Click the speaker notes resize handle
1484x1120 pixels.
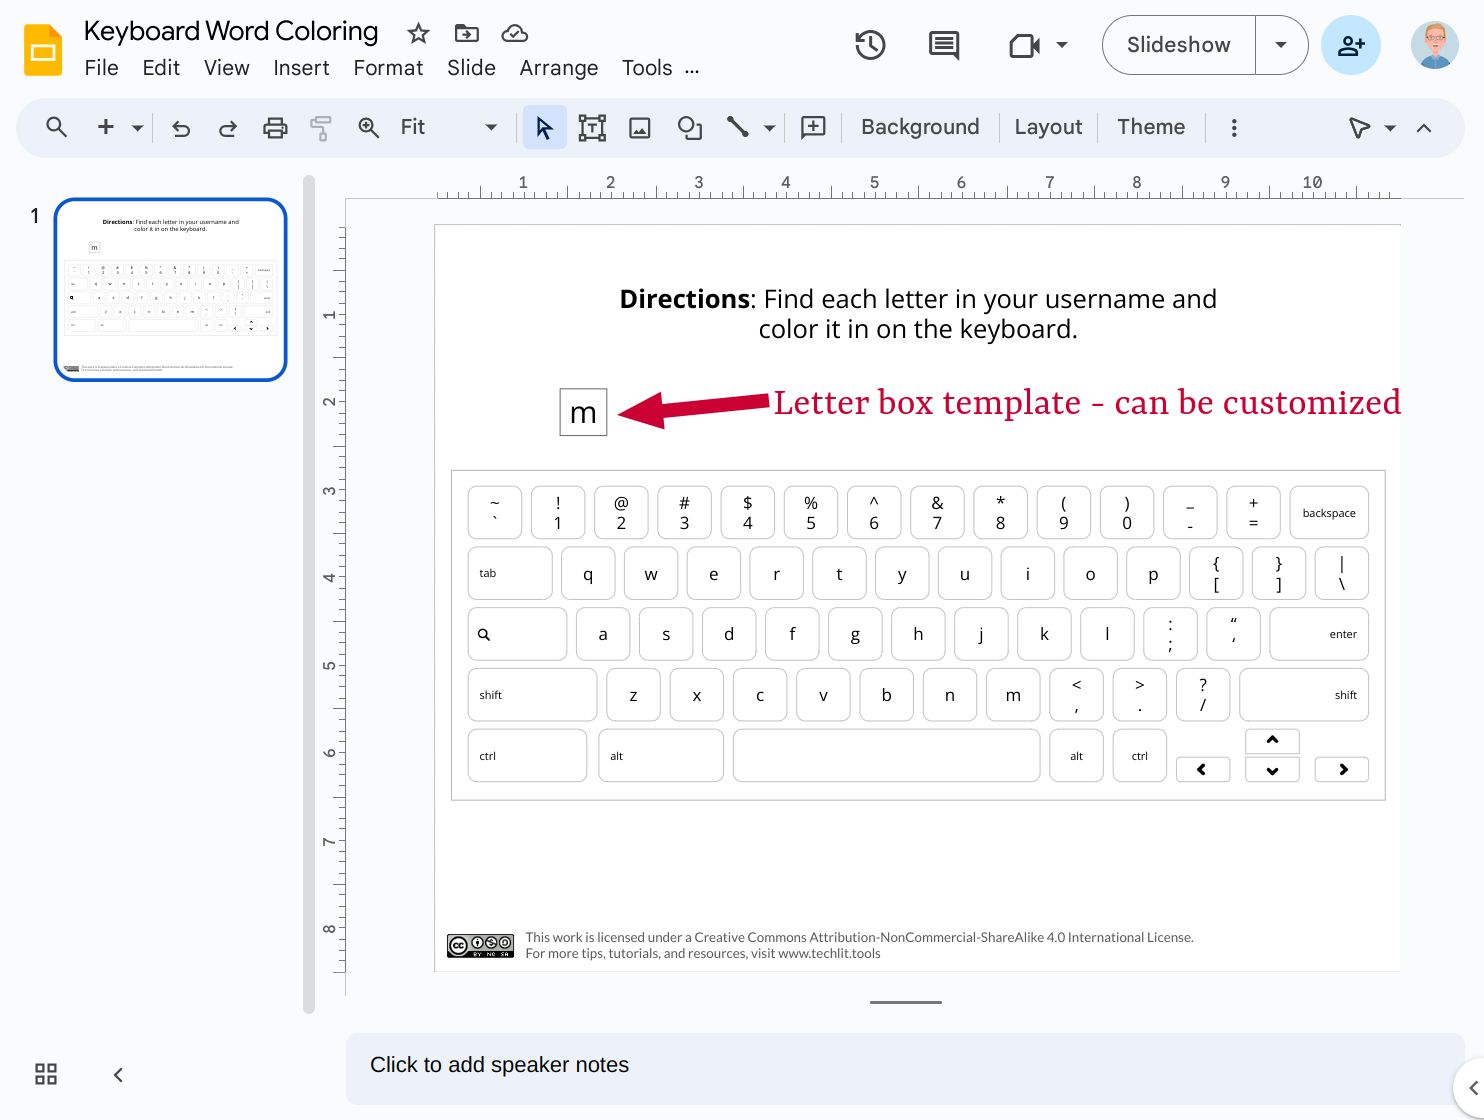906,1002
